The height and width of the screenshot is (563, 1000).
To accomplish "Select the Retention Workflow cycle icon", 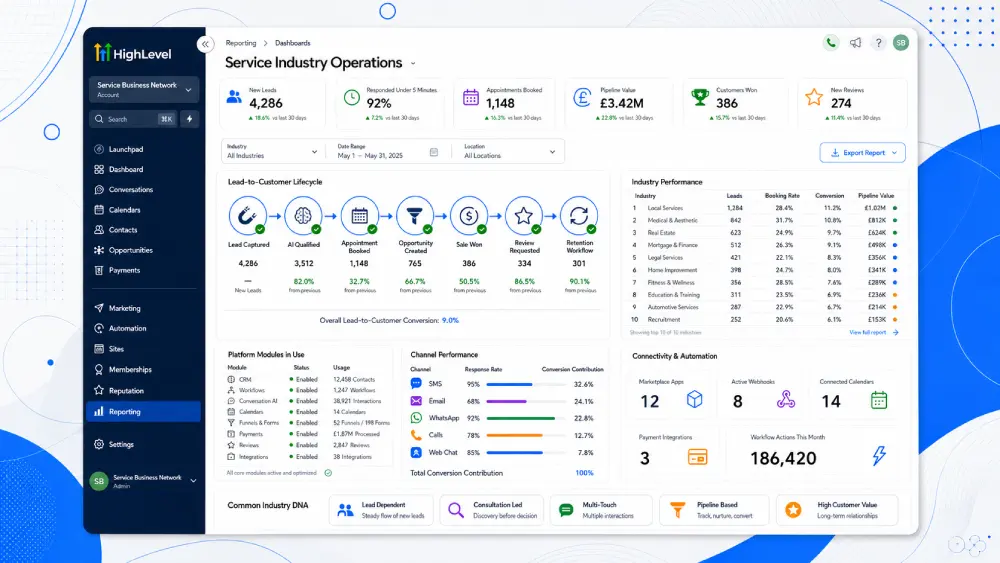I will click(x=579, y=216).
